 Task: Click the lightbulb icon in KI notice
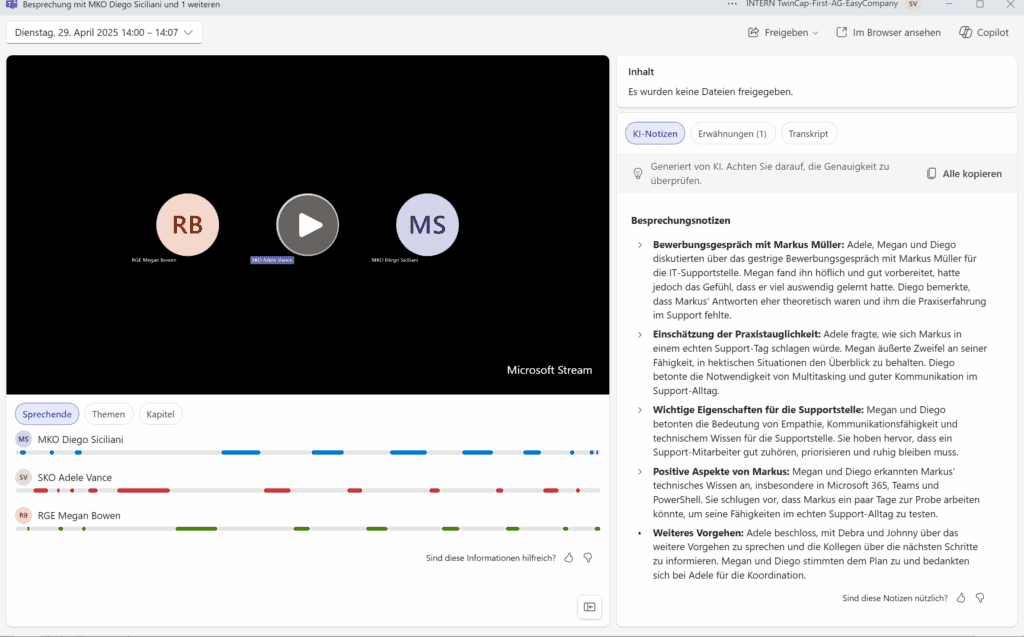(x=638, y=174)
